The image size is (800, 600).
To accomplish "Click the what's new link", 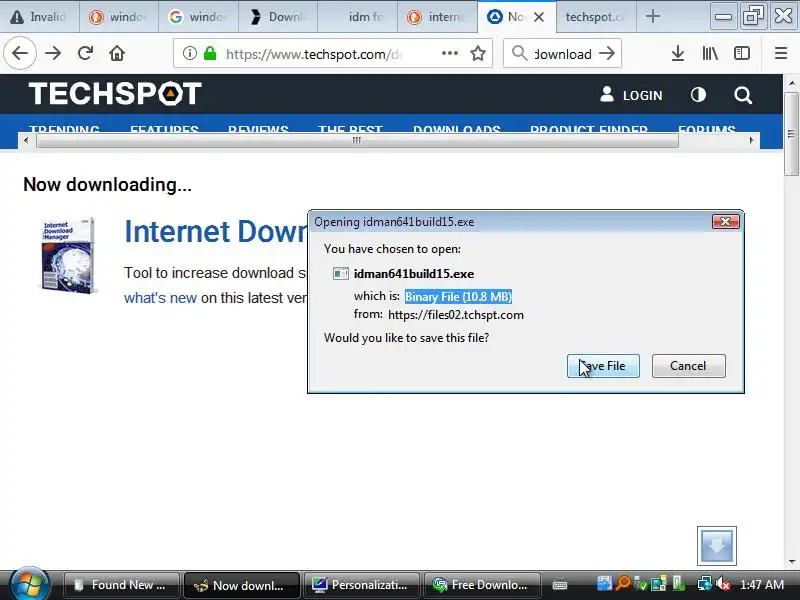I will coord(160,298).
